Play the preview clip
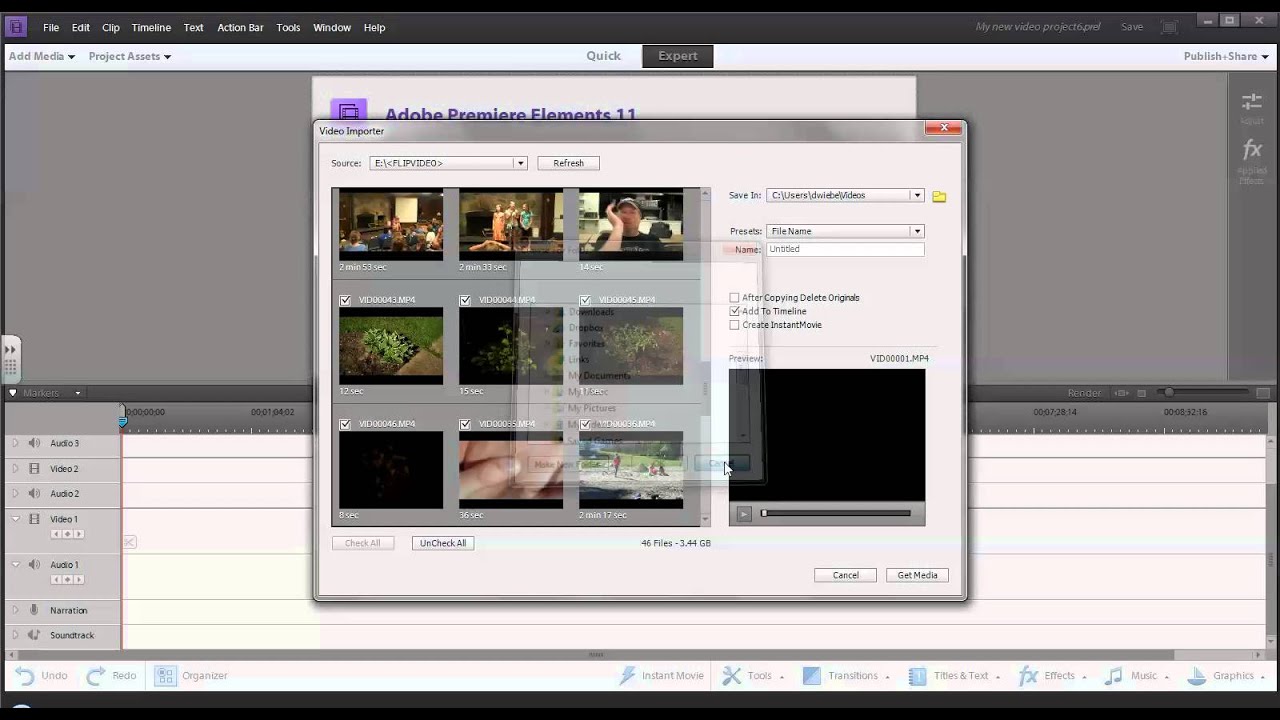 pos(743,514)
